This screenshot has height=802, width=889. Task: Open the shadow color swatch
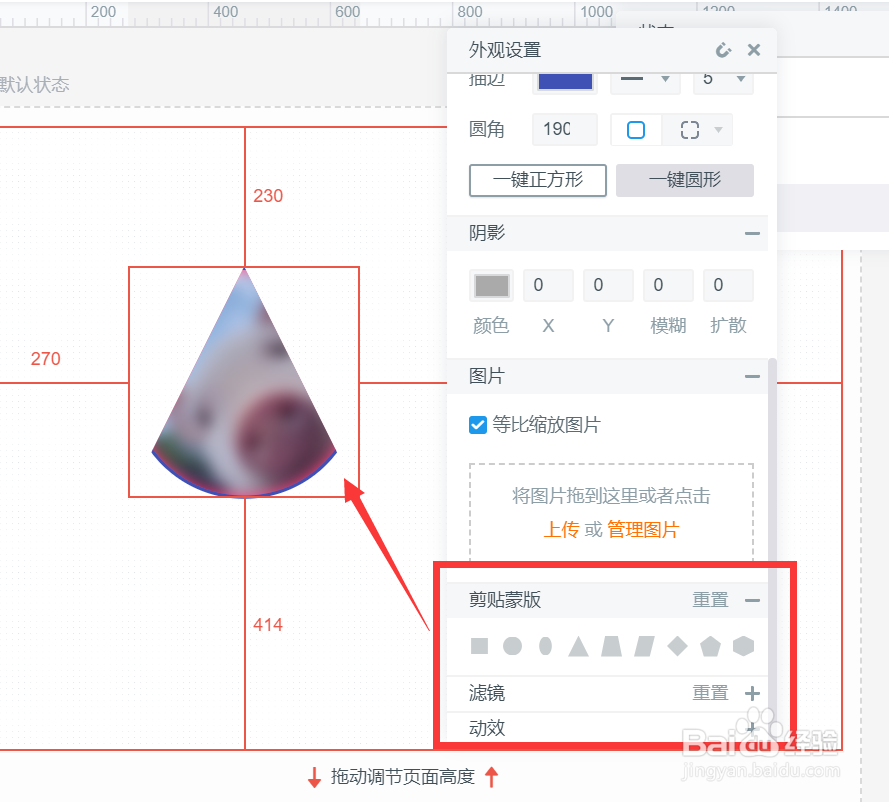(492, 286)
